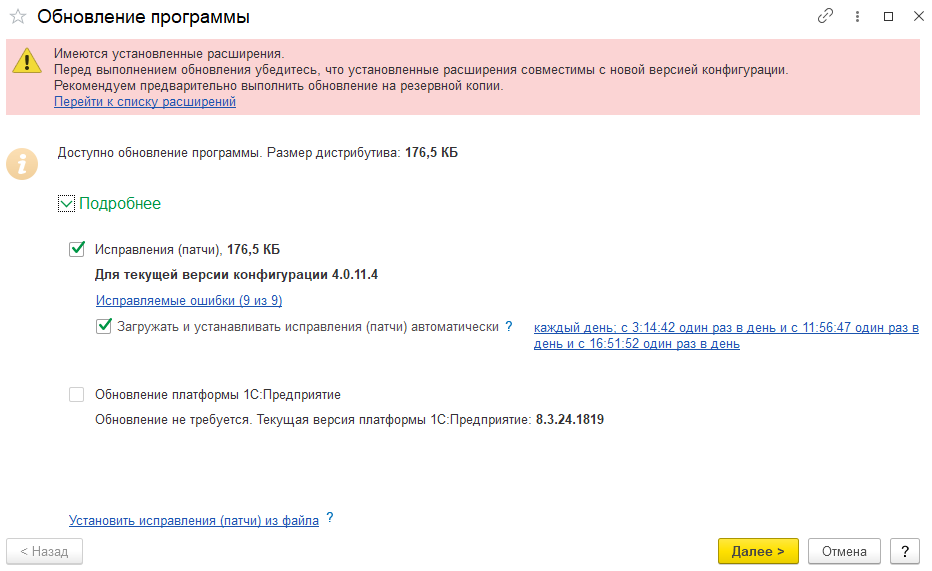
Task: Open Исправляемые ошибки (9 из 9) link
Action: point(189,300)
